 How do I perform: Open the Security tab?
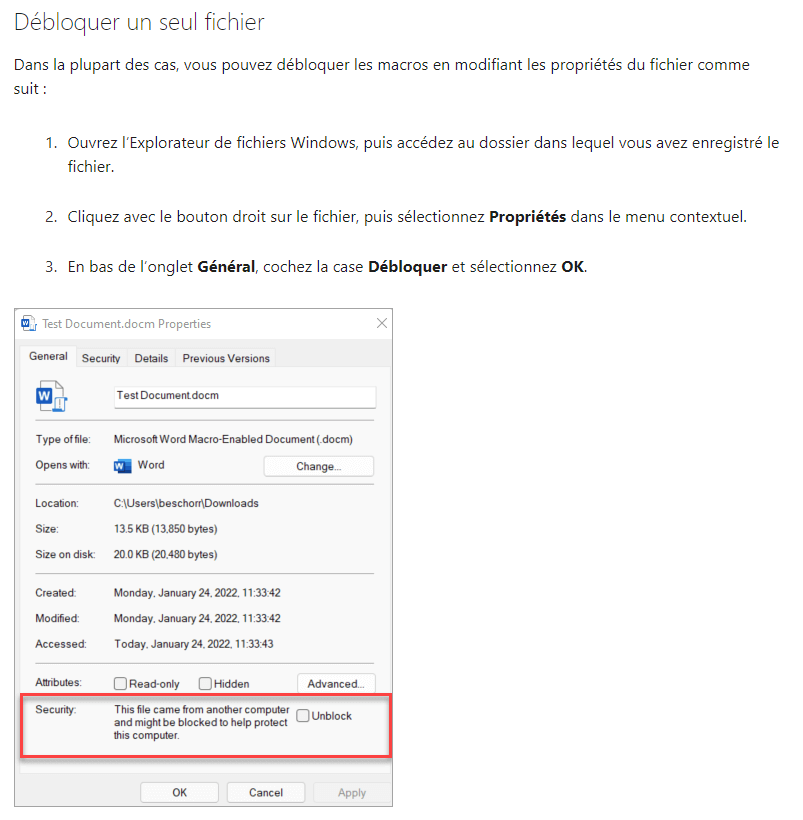pos(101,358)
